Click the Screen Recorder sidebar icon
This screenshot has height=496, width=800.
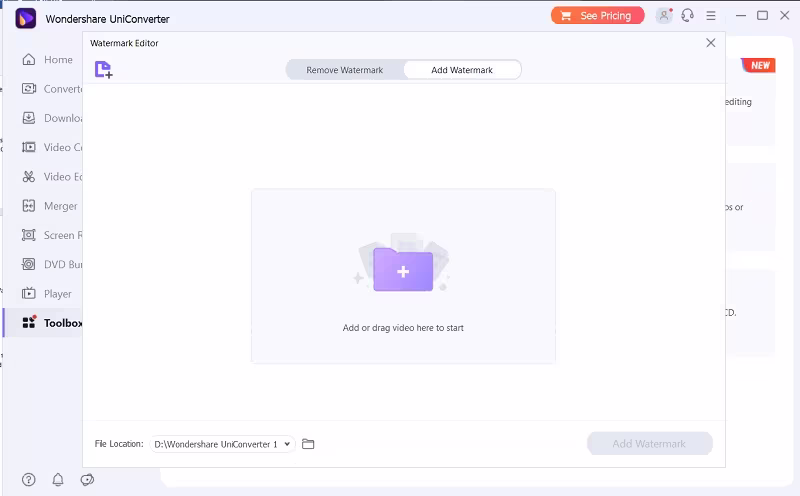[29, 235]
